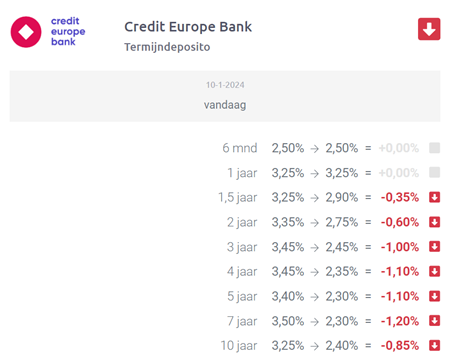Click red arrow icon for 5 jaar
The height and width of the screenshot is (364, 450).
coord(434,296)
